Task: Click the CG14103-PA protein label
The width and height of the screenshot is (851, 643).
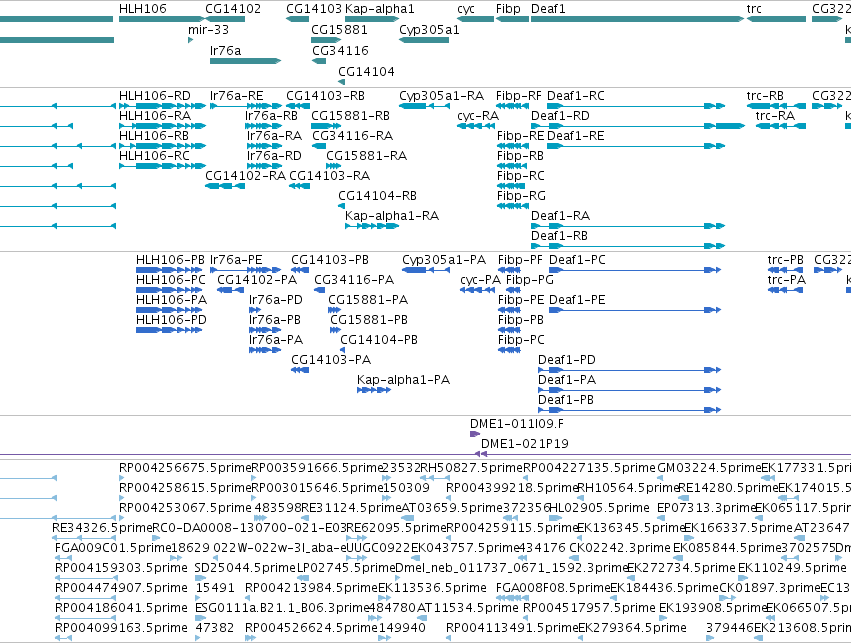Action: tap(331, 360)
